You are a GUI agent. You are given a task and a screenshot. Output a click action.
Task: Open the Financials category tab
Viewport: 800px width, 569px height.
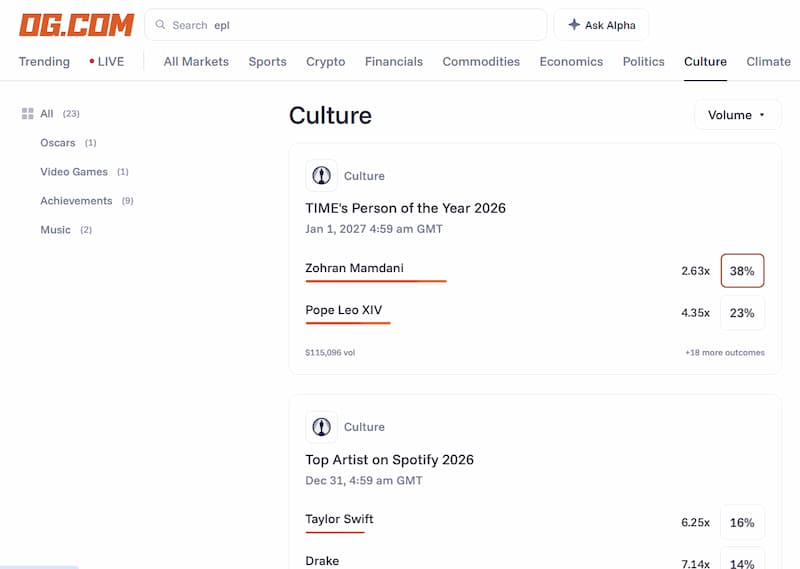click(394, 61)
